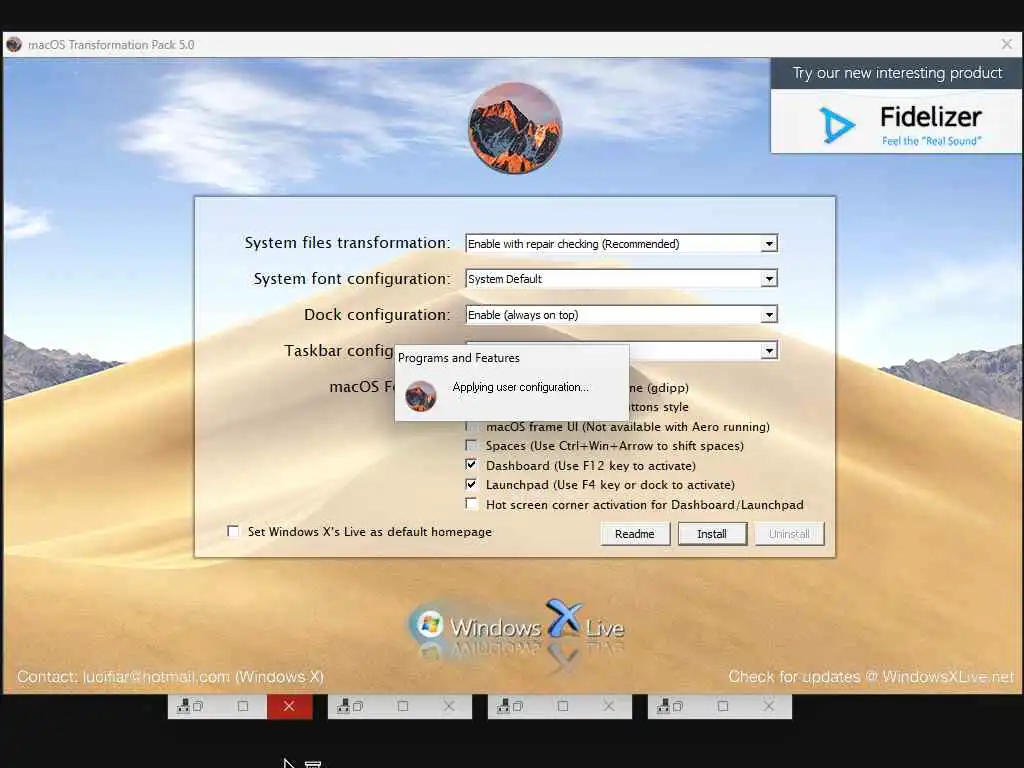The width and height of the screenshot is (1024, 768).
Task: Toggle the macOS frame UI checkbox
Action: coord(471,426)
